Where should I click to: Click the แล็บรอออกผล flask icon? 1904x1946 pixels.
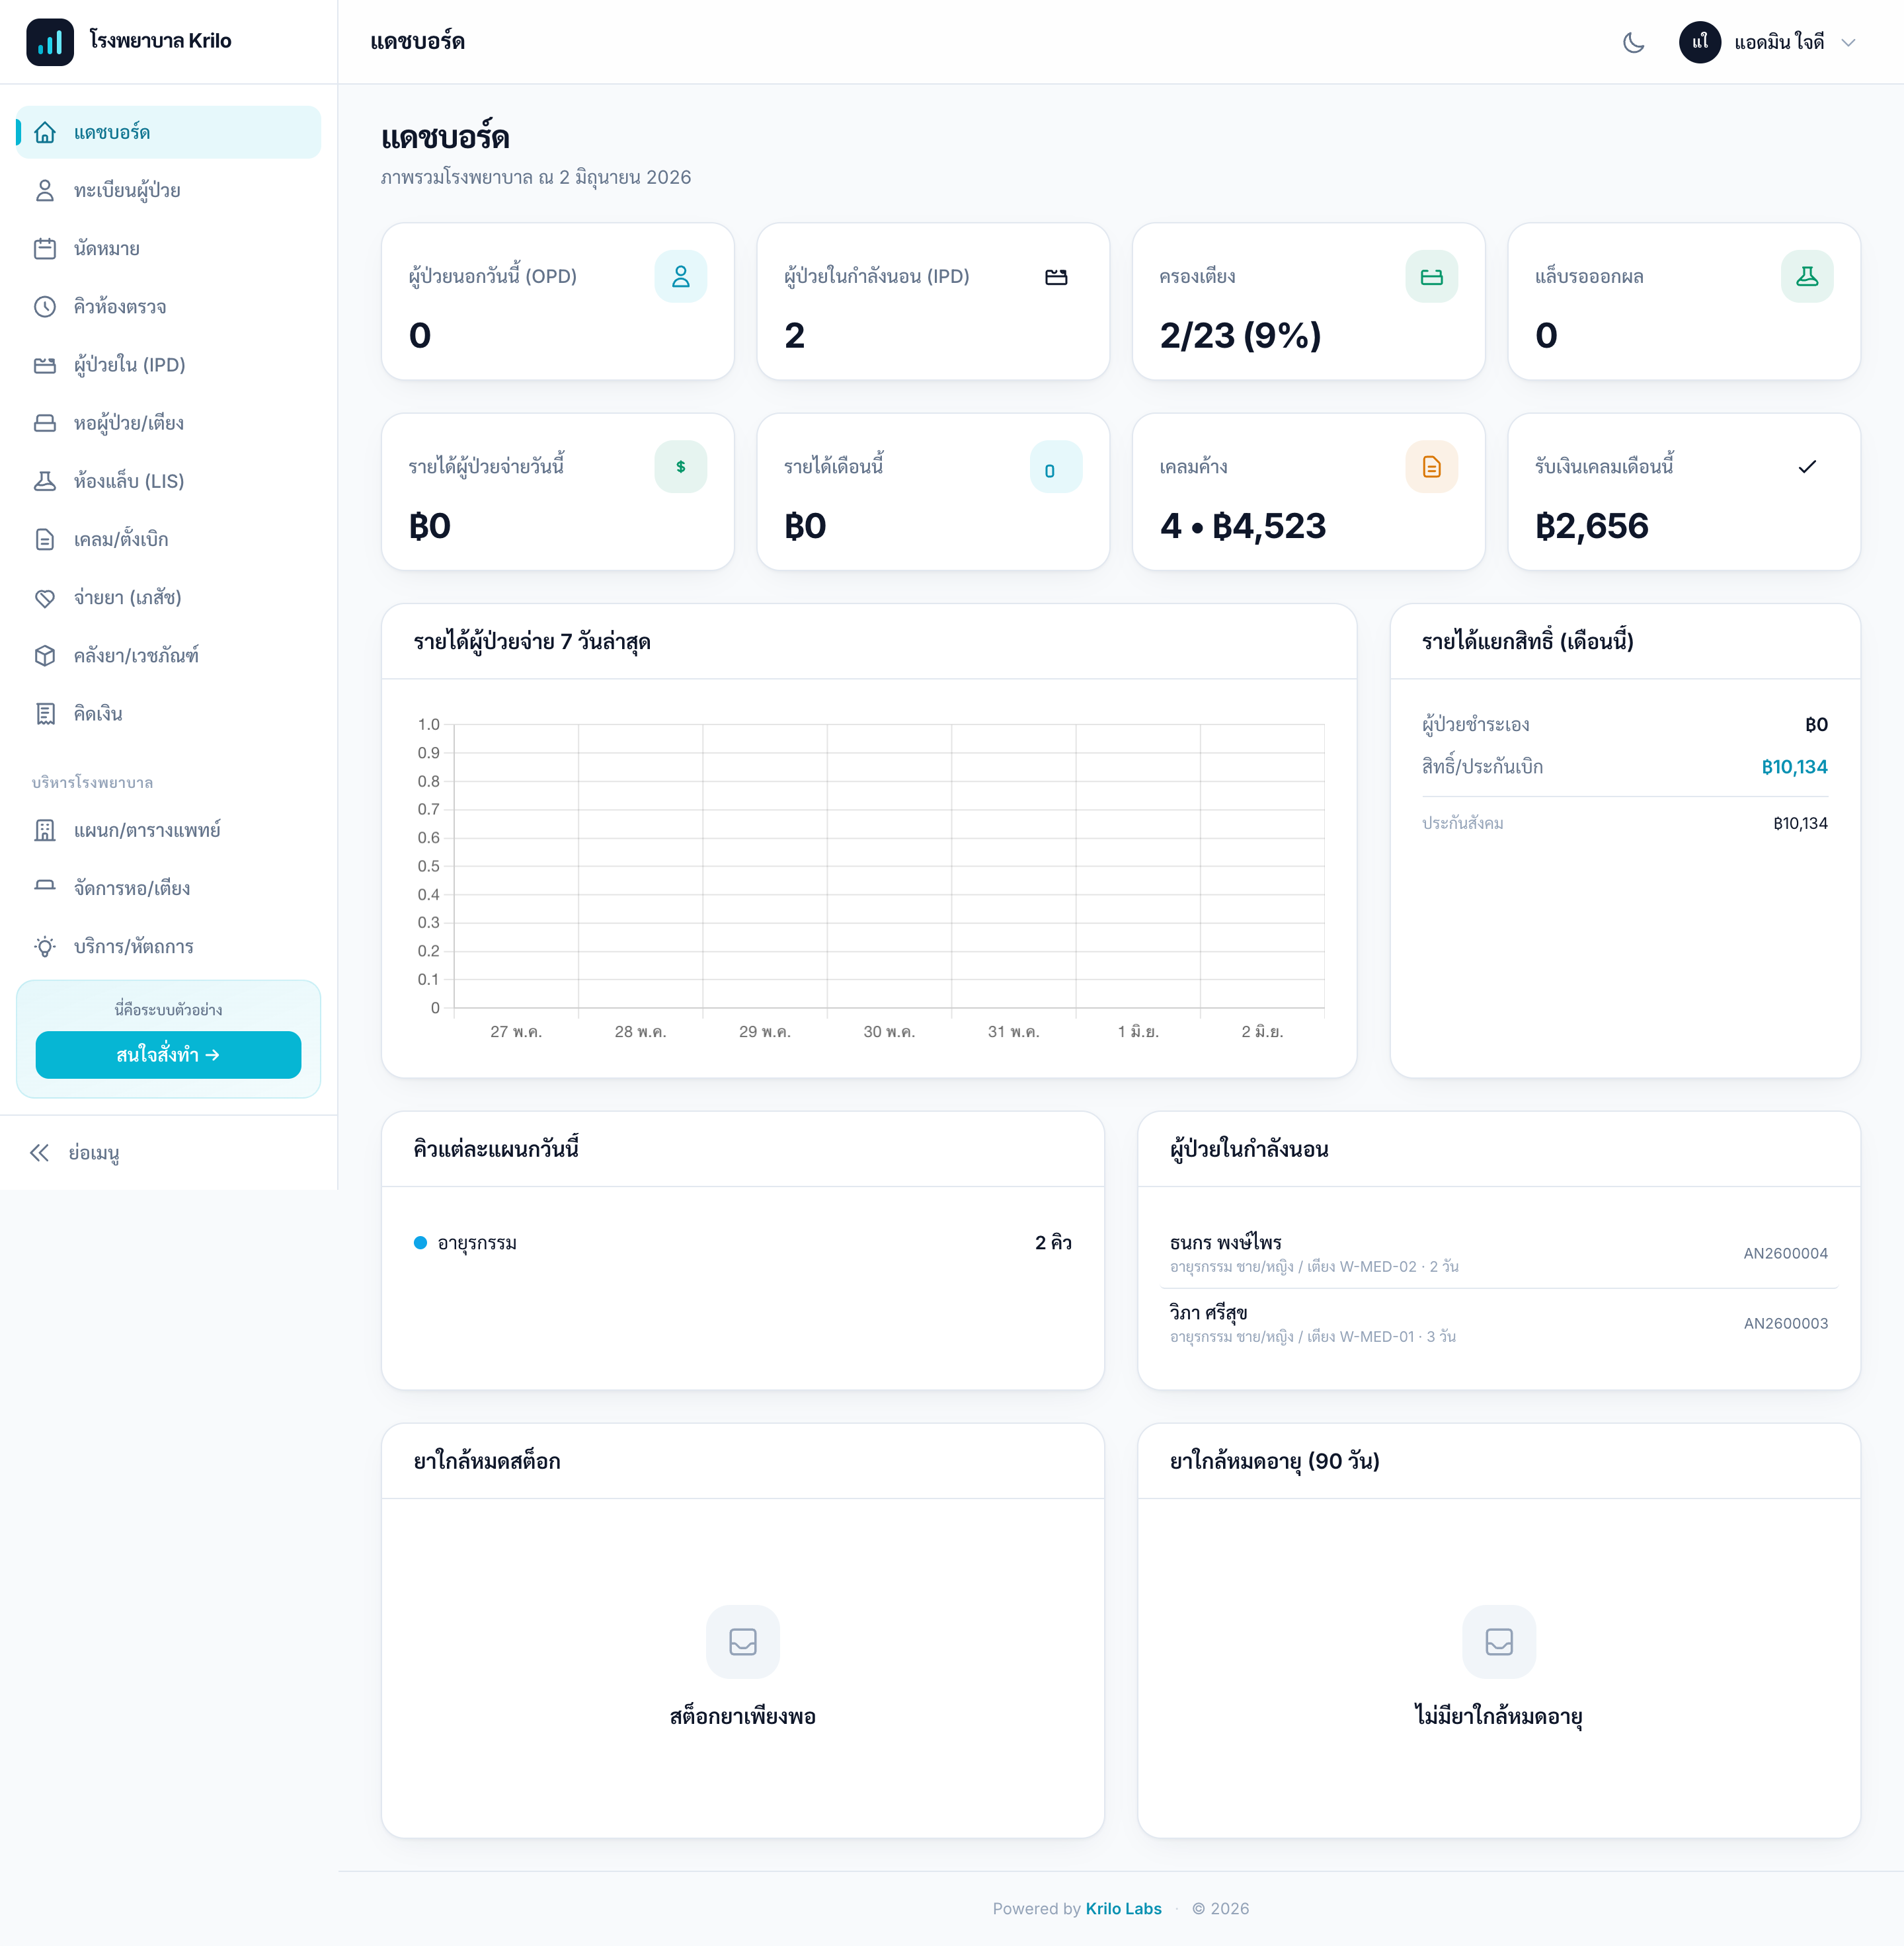click(x=1807, y=276)
